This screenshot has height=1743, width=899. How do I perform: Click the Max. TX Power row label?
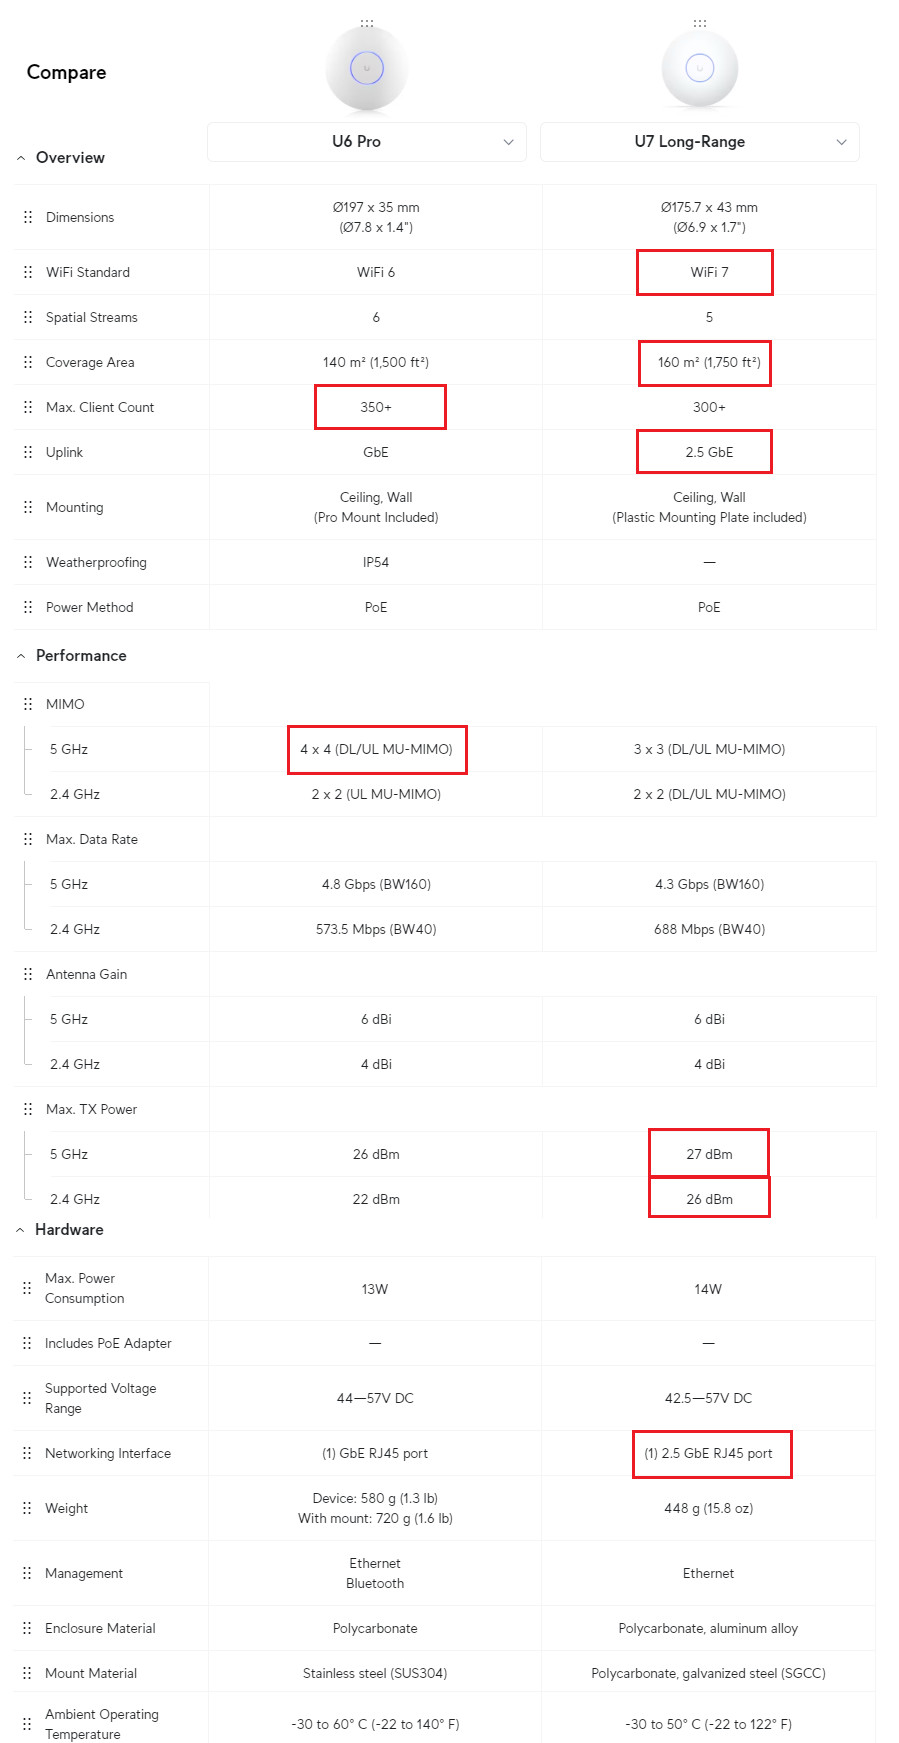tap(91, 1109)
